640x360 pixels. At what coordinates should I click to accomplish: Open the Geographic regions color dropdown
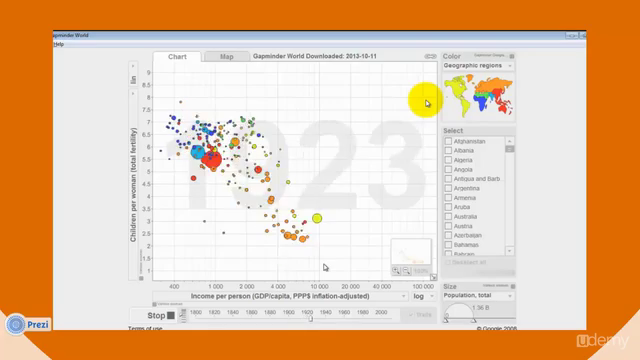(478, 66)
